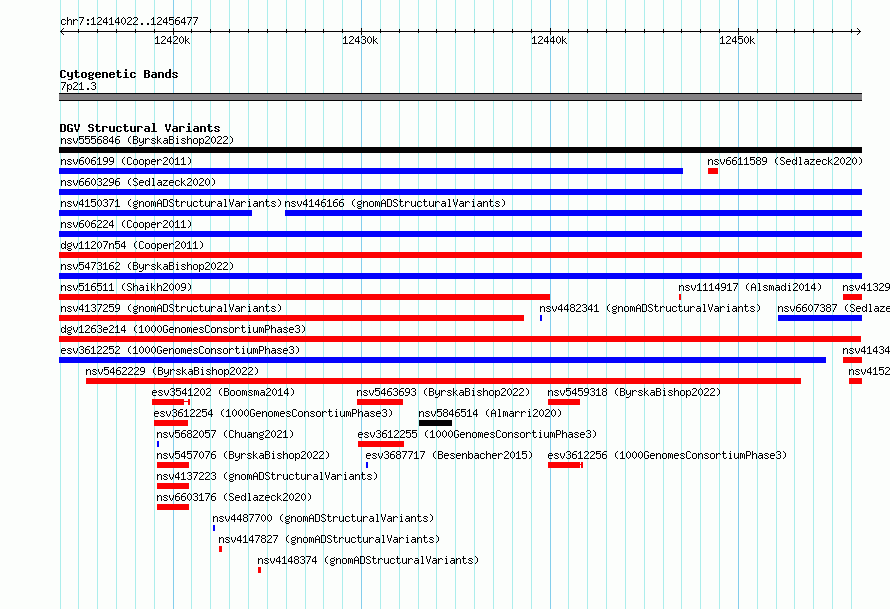Click the red nsv5459318 variant bar
Screen dimensions: 890x609
(564, 402)
